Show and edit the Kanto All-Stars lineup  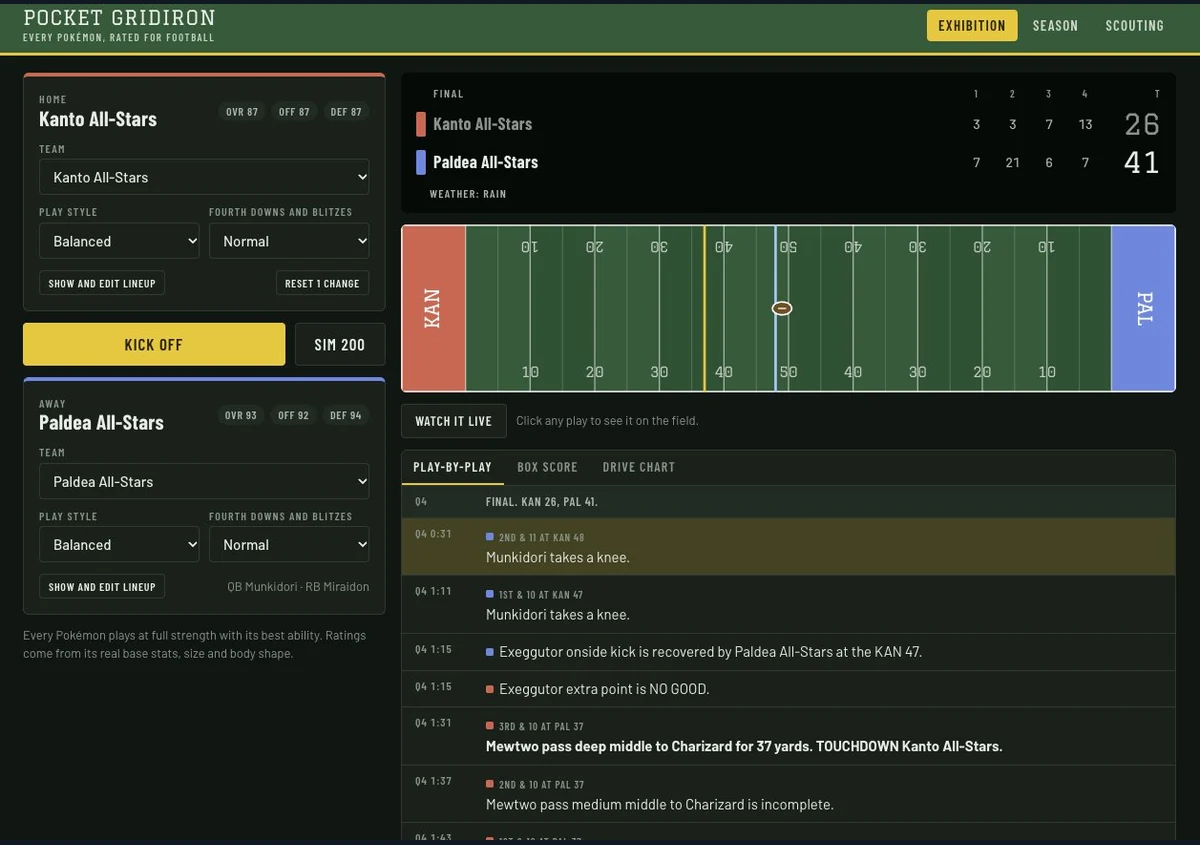(102, 283)
